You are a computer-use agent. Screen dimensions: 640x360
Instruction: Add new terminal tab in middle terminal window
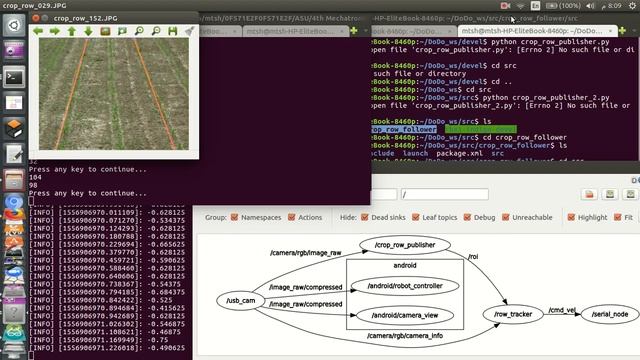coord(354,31)
